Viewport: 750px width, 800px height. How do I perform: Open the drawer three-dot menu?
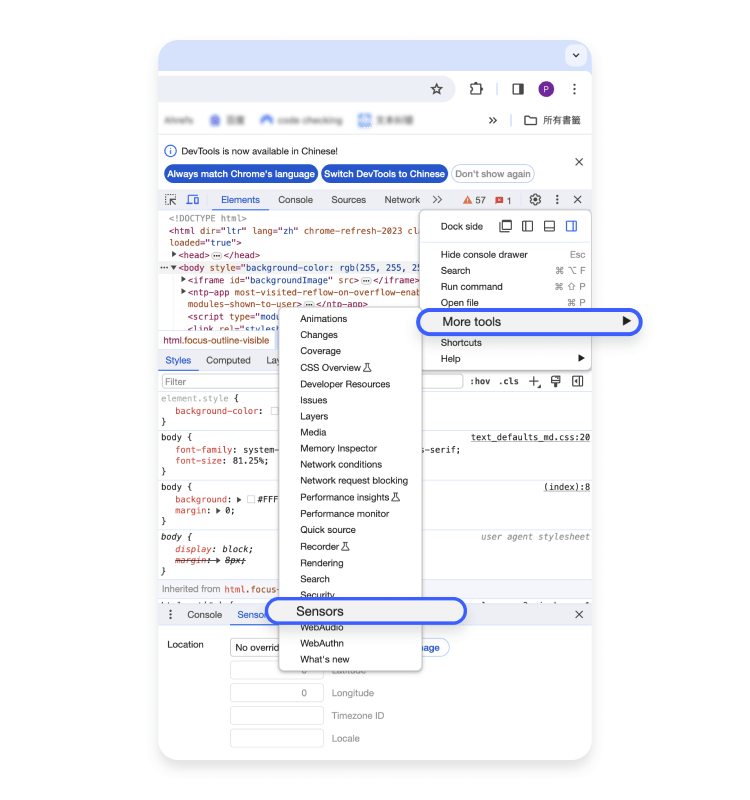click(x=170, y=614)
